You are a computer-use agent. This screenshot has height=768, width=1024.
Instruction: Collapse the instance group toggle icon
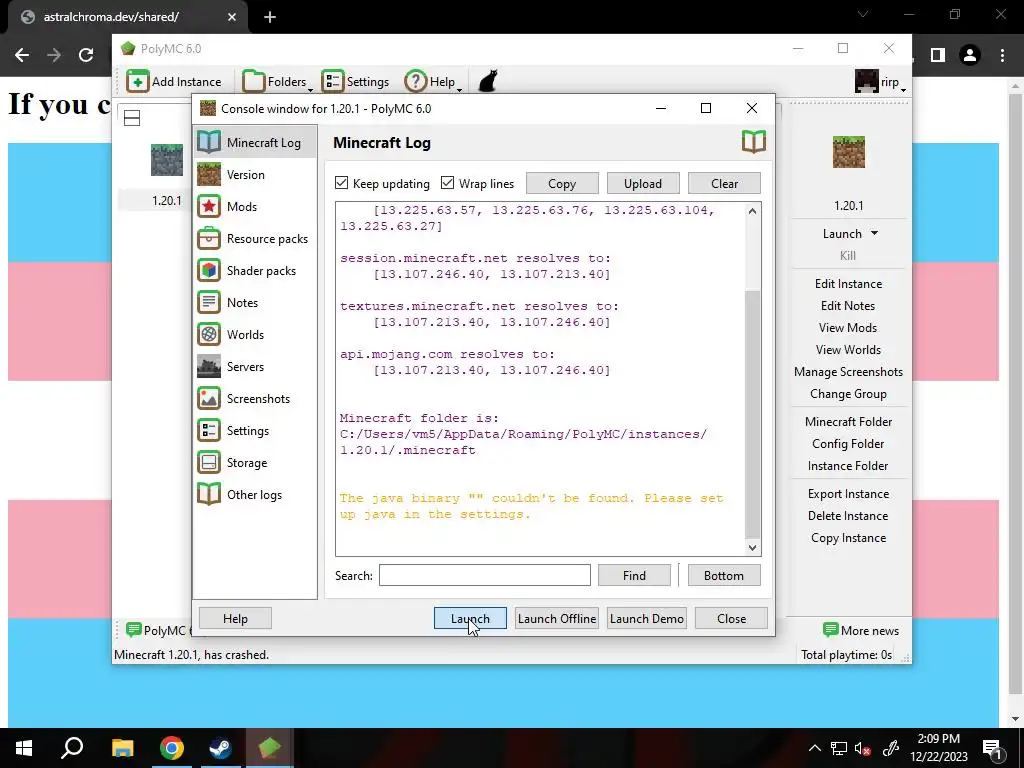(132, 118)
